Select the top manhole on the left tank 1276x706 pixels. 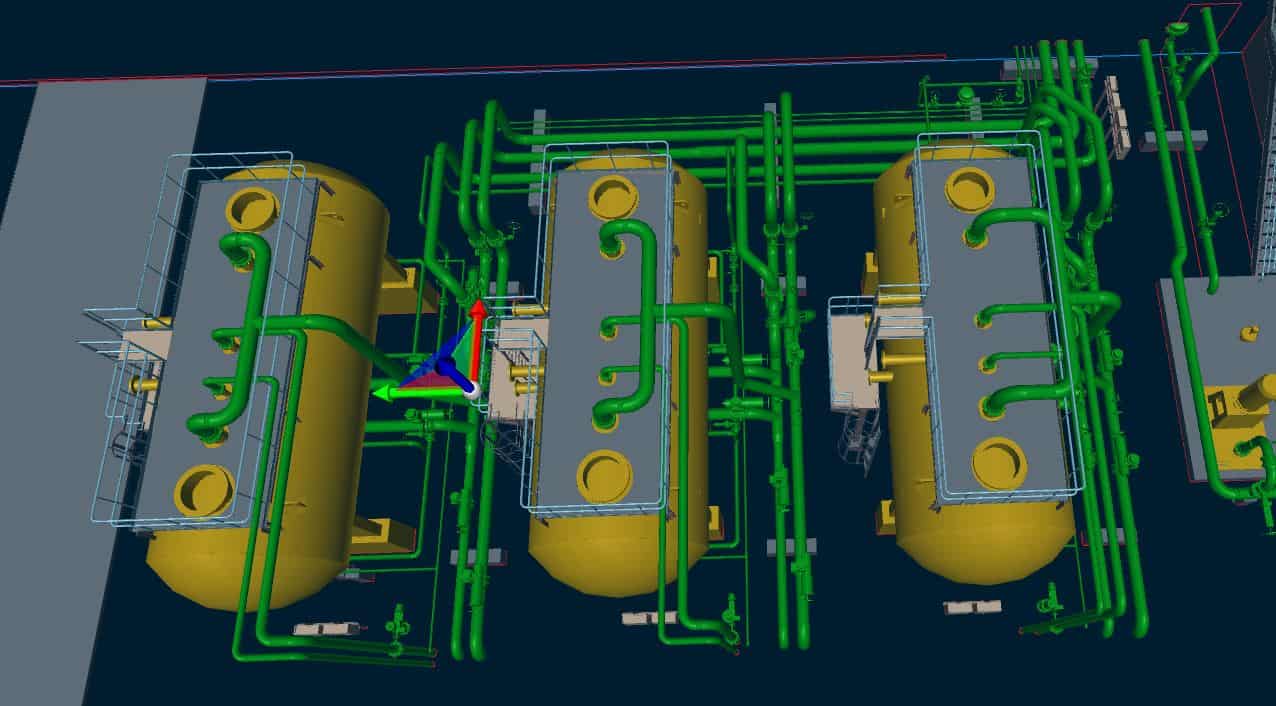point(252,208)
